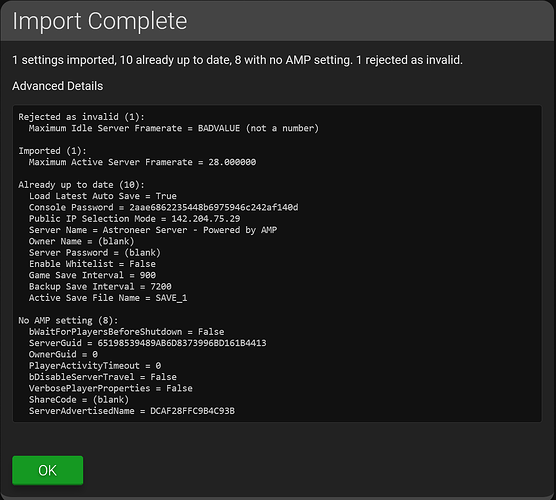The image size is (556, 500).
Task: Click the 'Server Name = Astroneer Server' line
Action: click(153, 230)
